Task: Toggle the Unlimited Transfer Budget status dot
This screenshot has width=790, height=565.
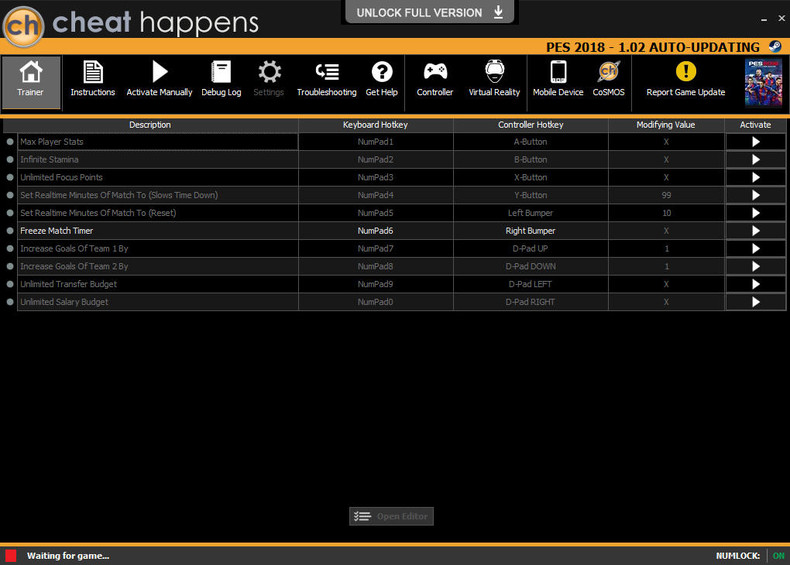Action: pyautogui.click(x=10, y=284)
